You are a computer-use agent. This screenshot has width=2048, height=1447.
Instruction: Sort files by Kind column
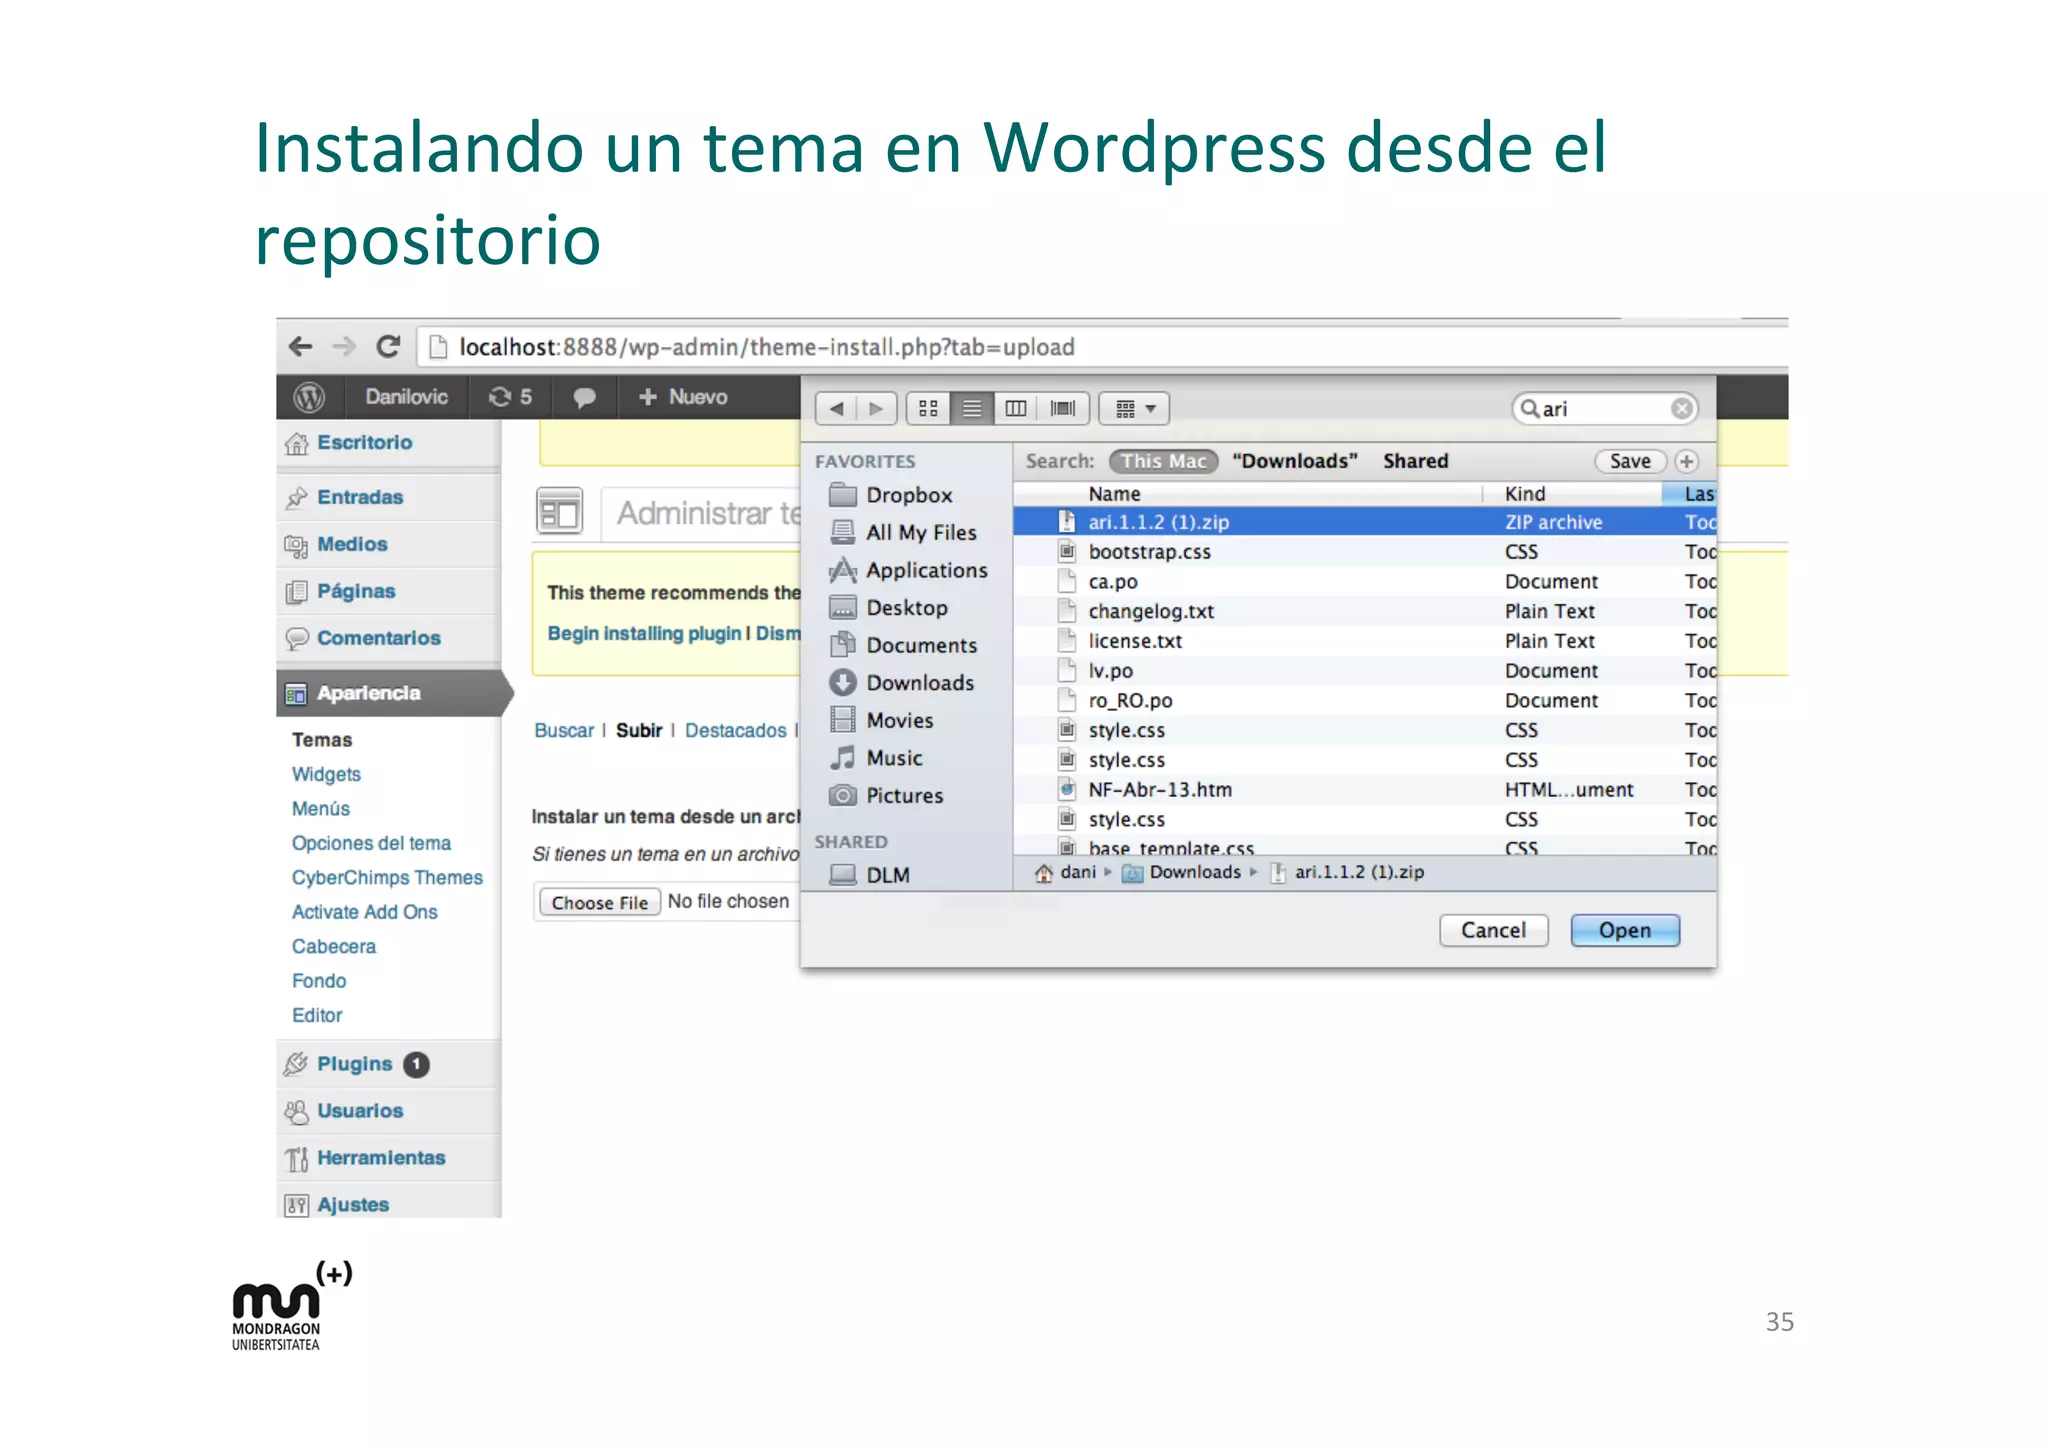pos(1525,494)
